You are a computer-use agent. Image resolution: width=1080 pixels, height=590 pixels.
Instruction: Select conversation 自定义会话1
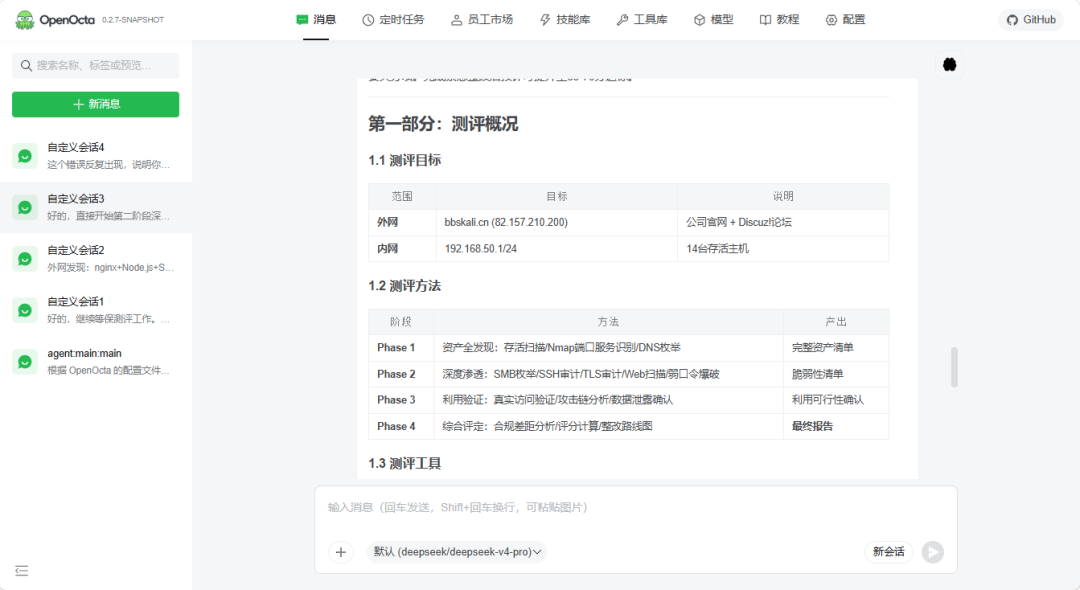[x=96, y=310]
